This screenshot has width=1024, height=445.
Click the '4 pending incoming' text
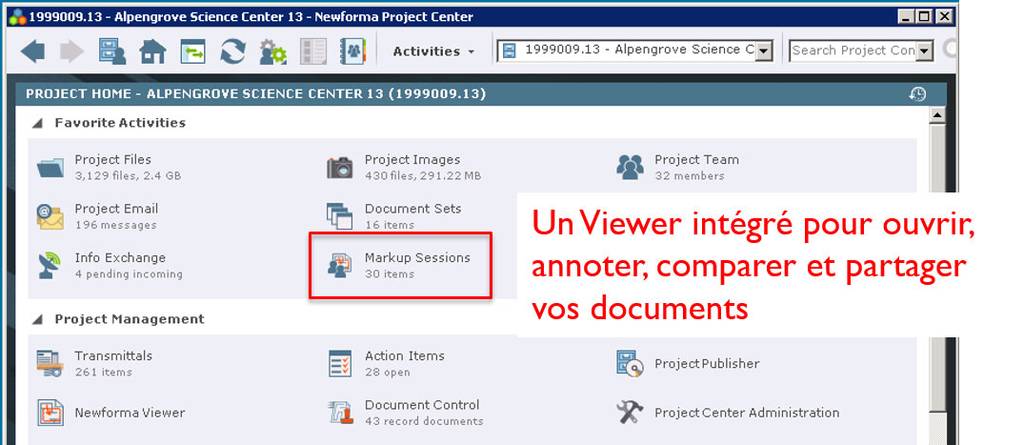(129, 274)
